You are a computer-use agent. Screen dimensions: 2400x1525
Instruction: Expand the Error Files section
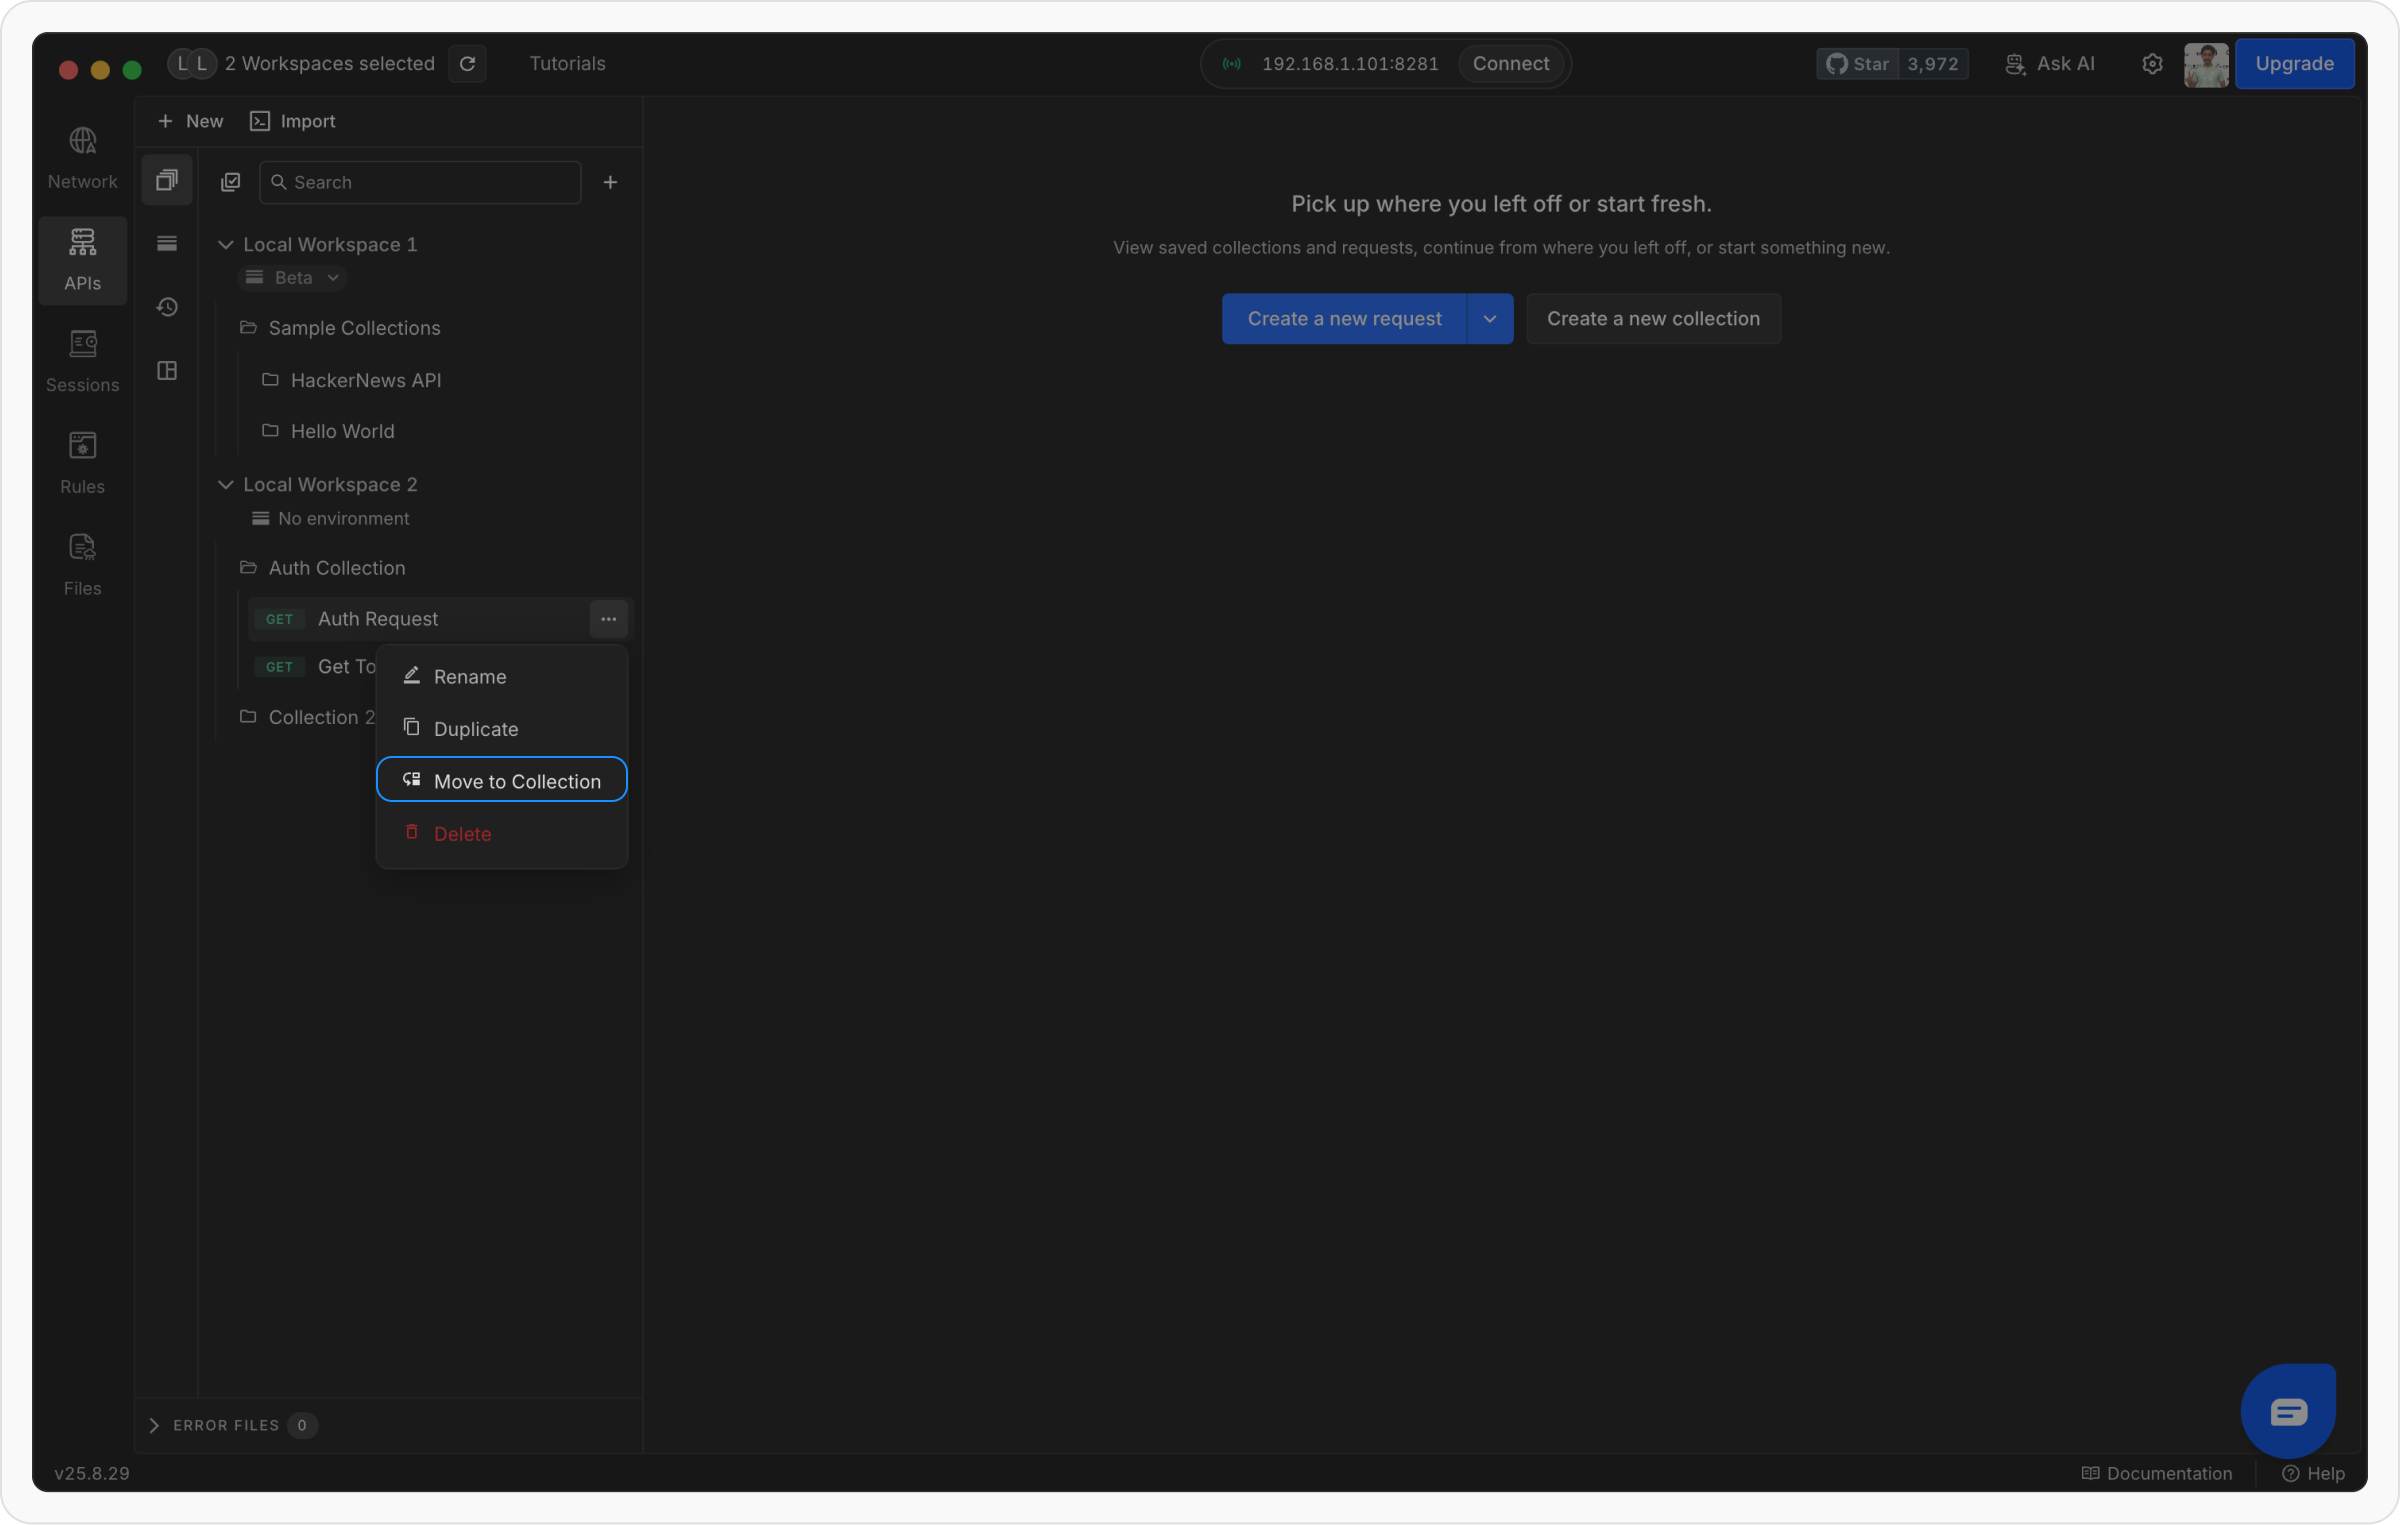point(155,1425)
